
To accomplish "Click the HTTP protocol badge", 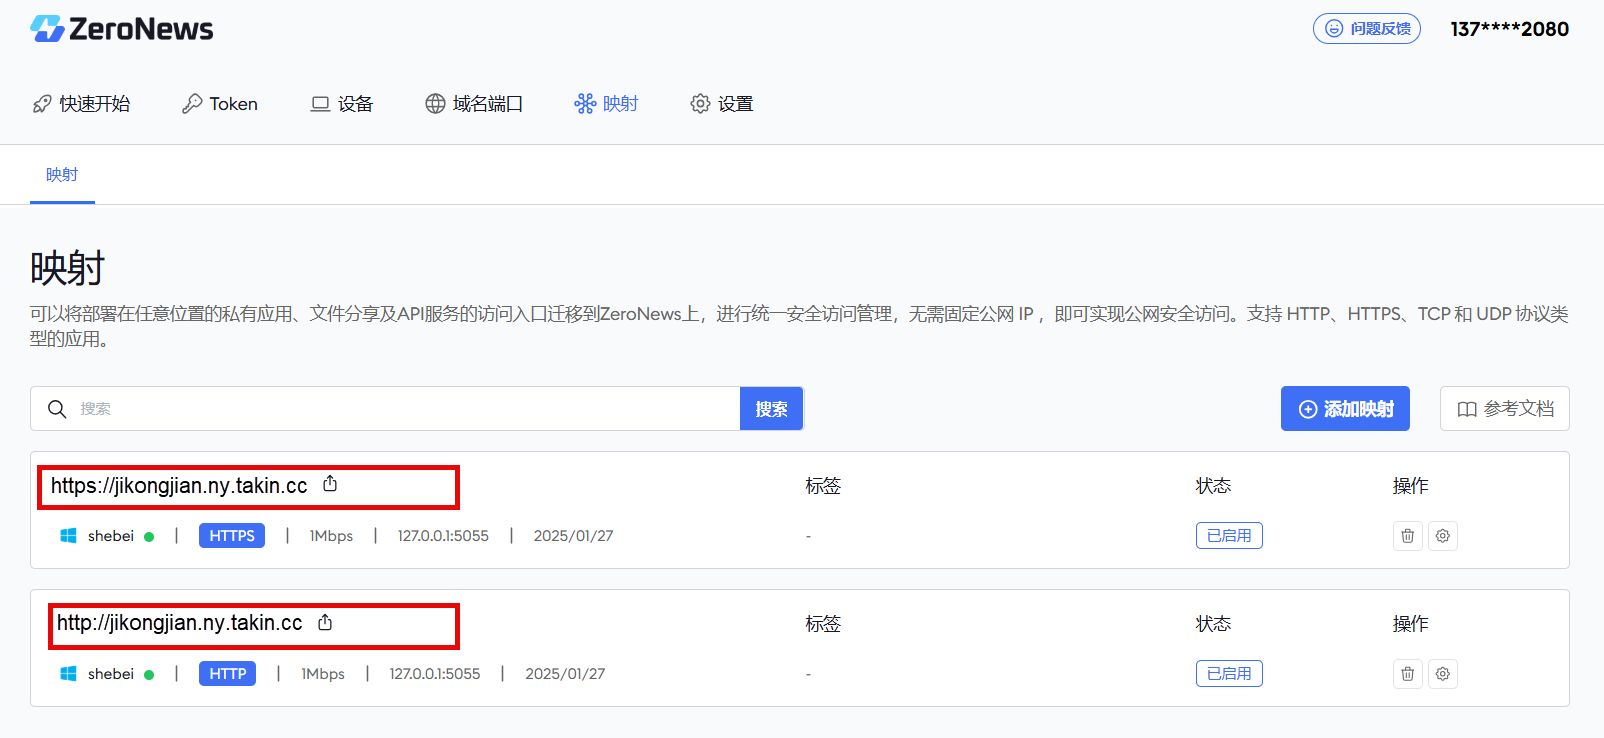I will (x=228, y=674).
